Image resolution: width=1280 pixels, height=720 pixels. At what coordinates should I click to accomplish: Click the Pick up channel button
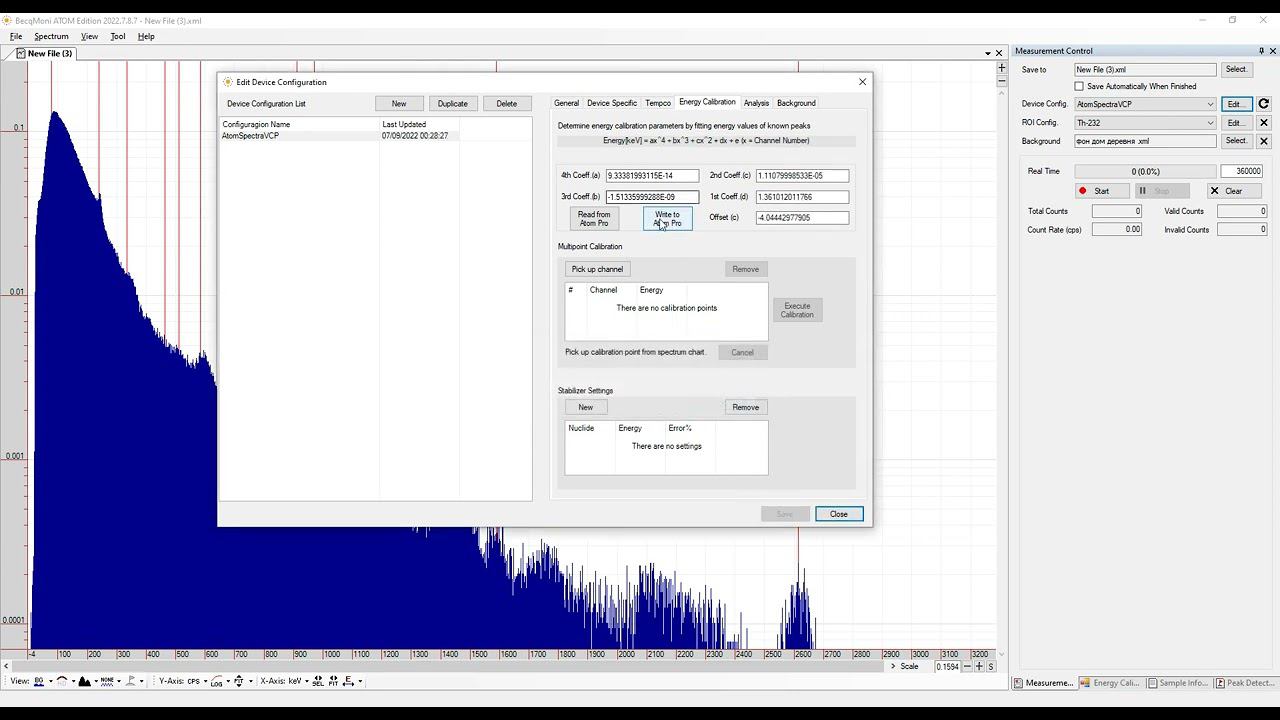597,269
